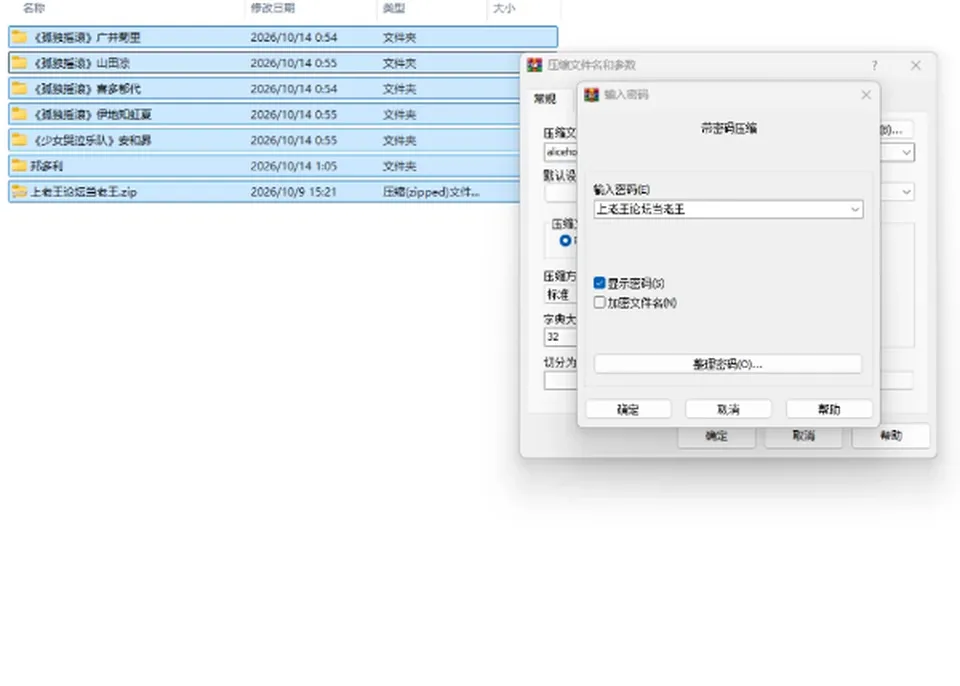Click the 压缩(zipped)文件... type cell

431,192
